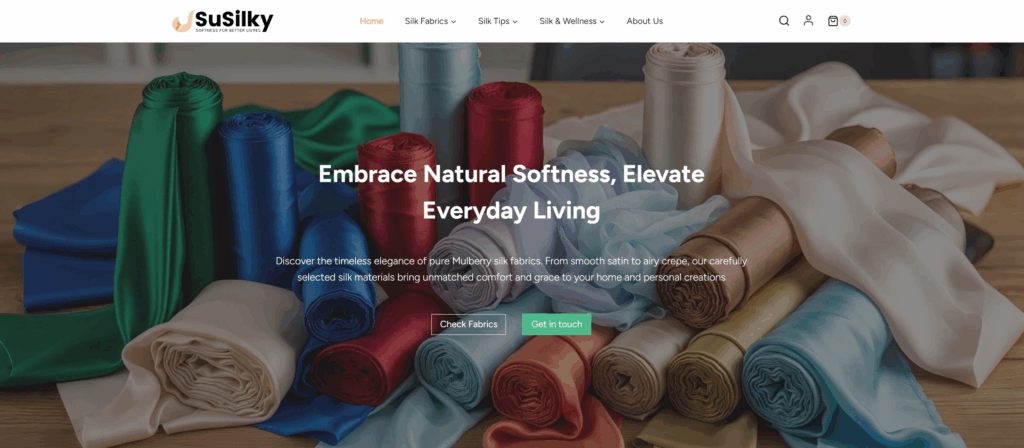Expand the Silk Tips dropdown arrow
Viewport: 1024px width, 448px height.
coord(515,22)
